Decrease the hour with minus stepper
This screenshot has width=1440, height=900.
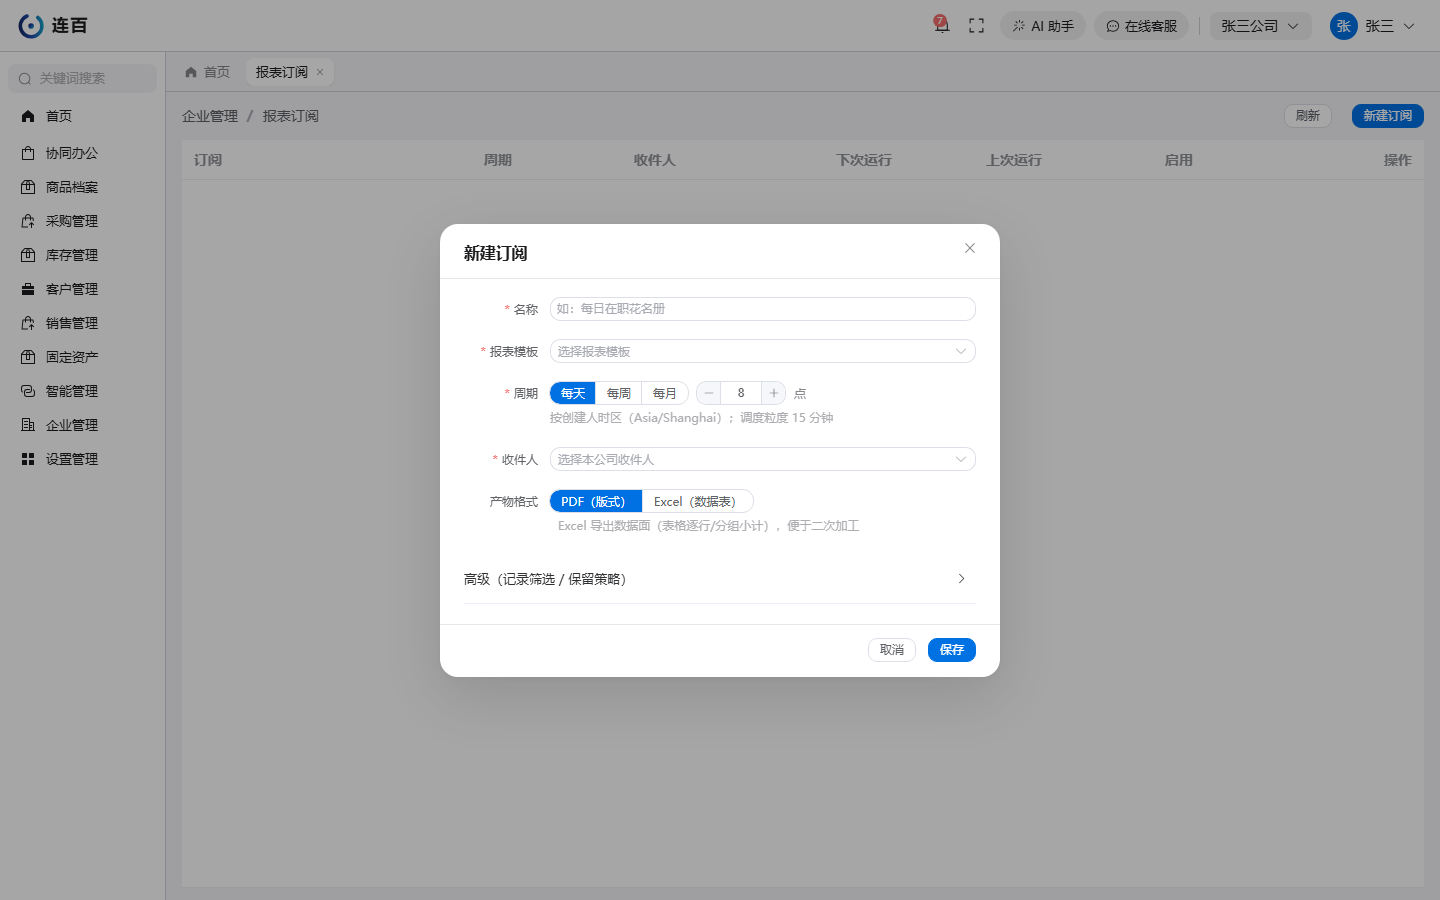[709, 393]
